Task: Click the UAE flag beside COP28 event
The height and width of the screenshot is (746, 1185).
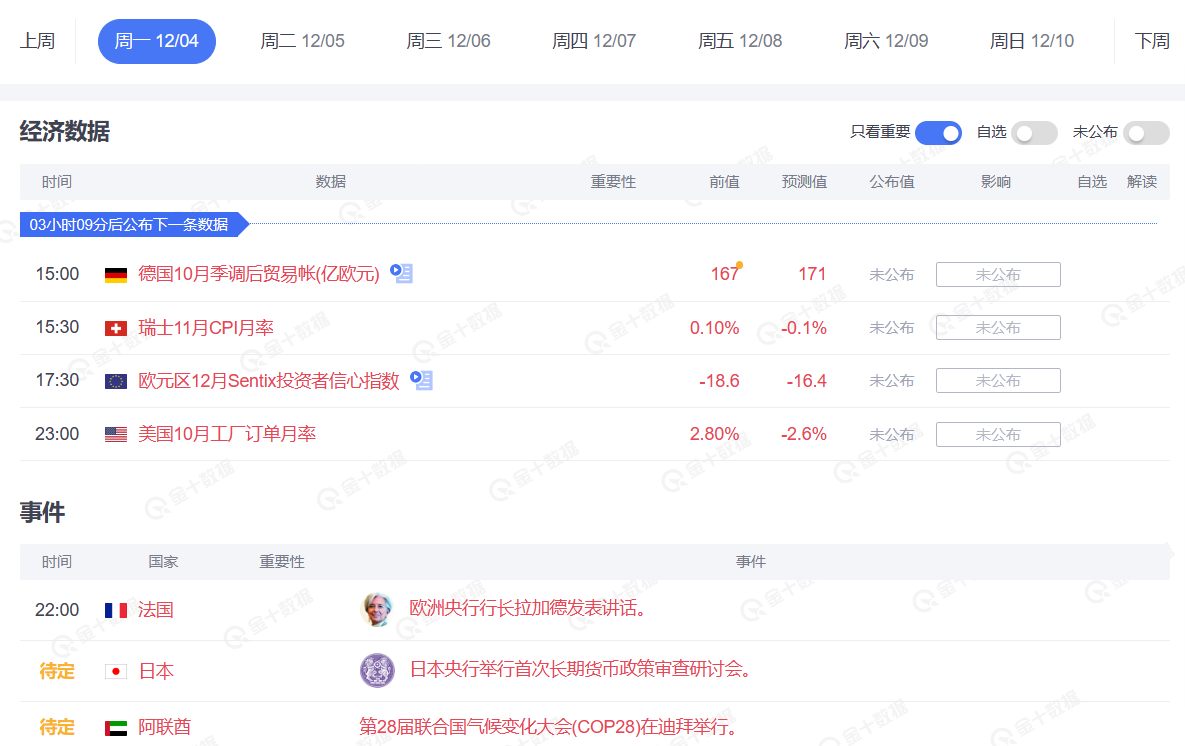Action: click(114, 728)
